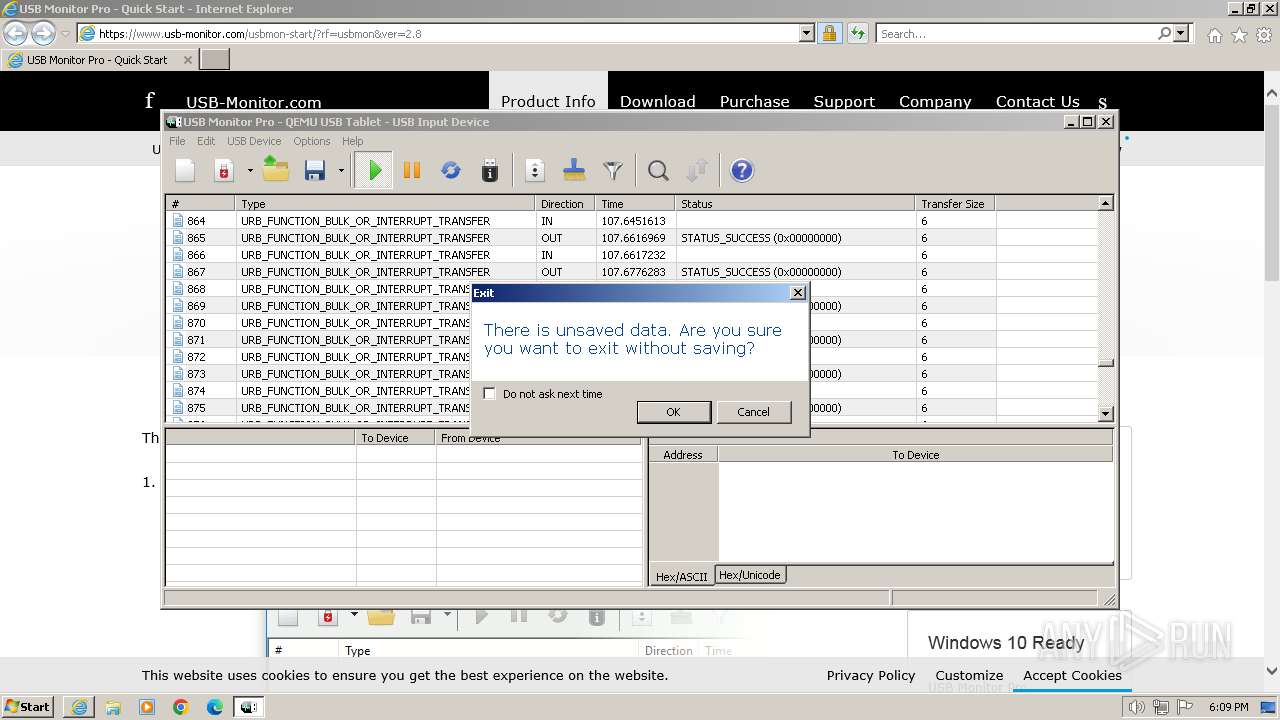The width and height of the screenshot is (1280, 720).
Task: Click STATUS_SUCCESS status in row 867
Action: pos(761,272)
